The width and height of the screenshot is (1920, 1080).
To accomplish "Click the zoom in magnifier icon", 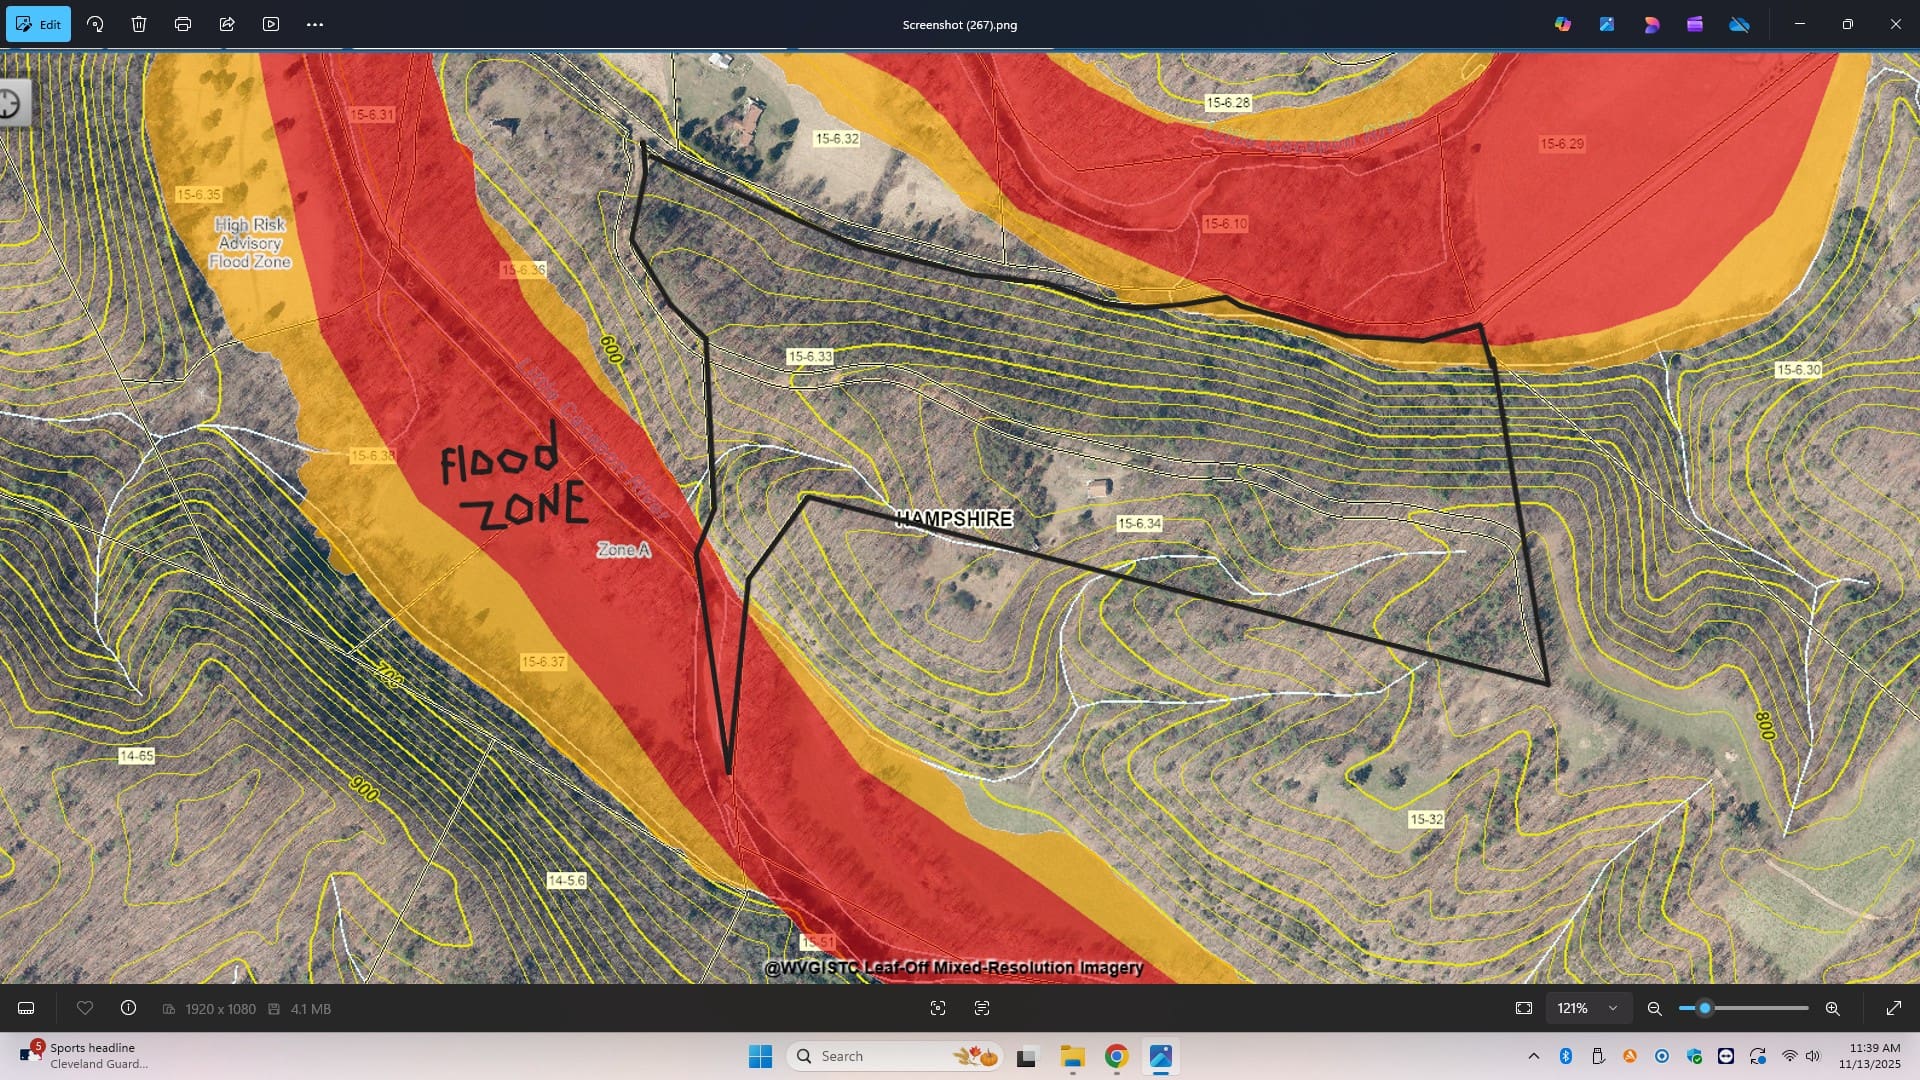I will pyautogui.click(x=1833, y=1008).
